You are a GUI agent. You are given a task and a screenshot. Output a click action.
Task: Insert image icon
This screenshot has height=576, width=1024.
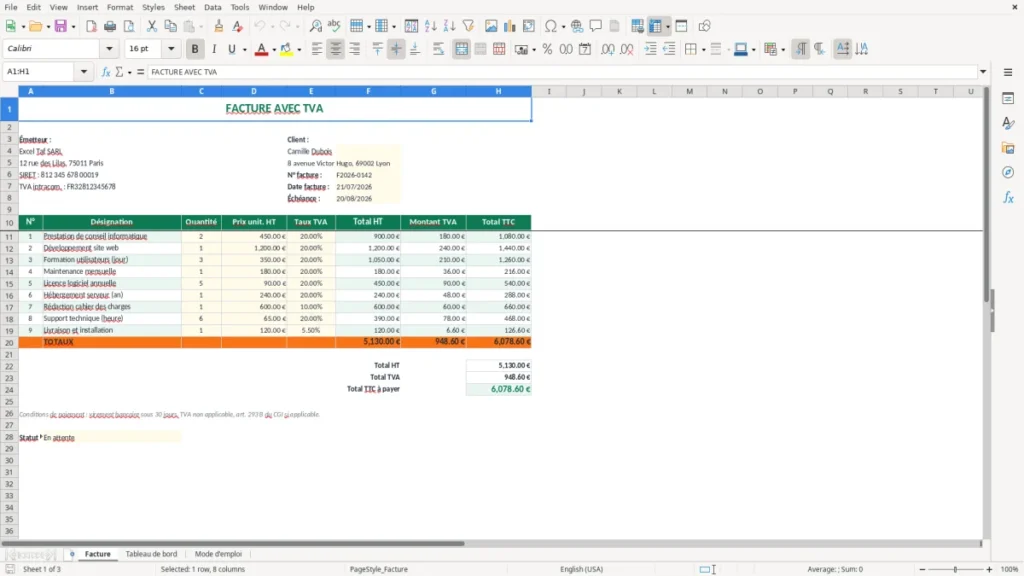point(491,26)
